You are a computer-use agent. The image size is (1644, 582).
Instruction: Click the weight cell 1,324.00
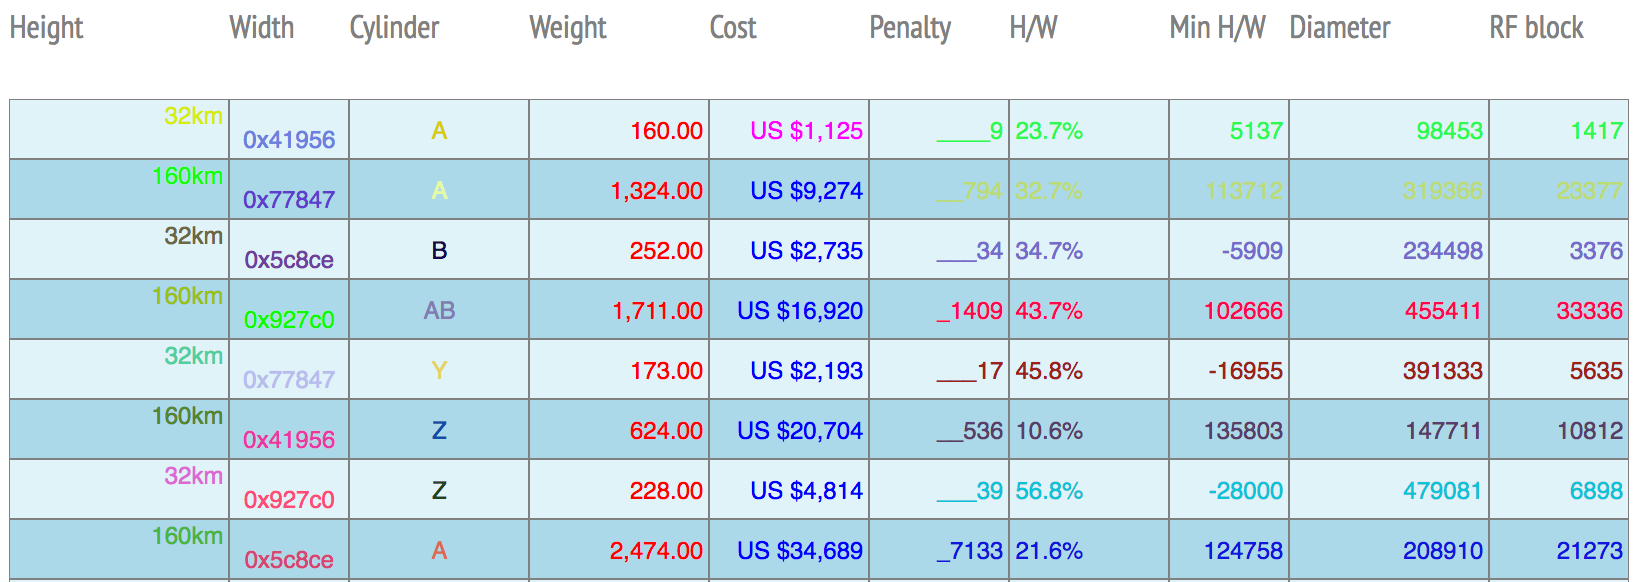pyautogui.click(x=656, y=191)
